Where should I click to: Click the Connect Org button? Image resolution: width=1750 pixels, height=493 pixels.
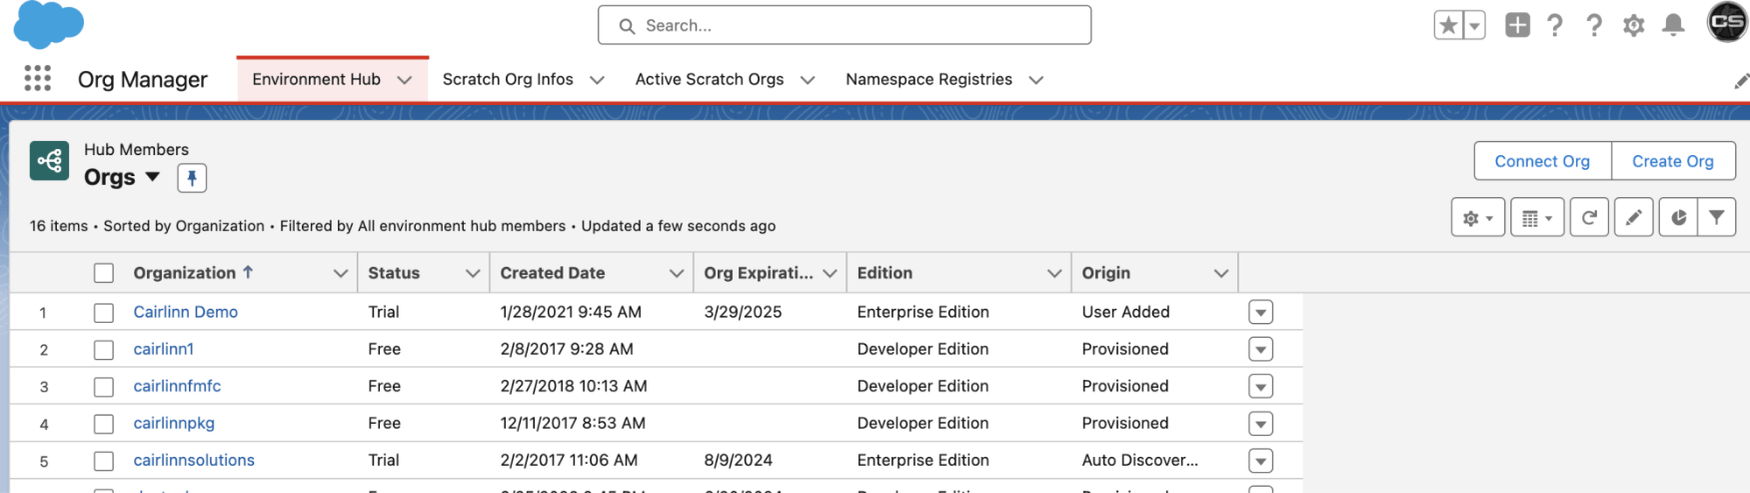(x=1541, y=161)
